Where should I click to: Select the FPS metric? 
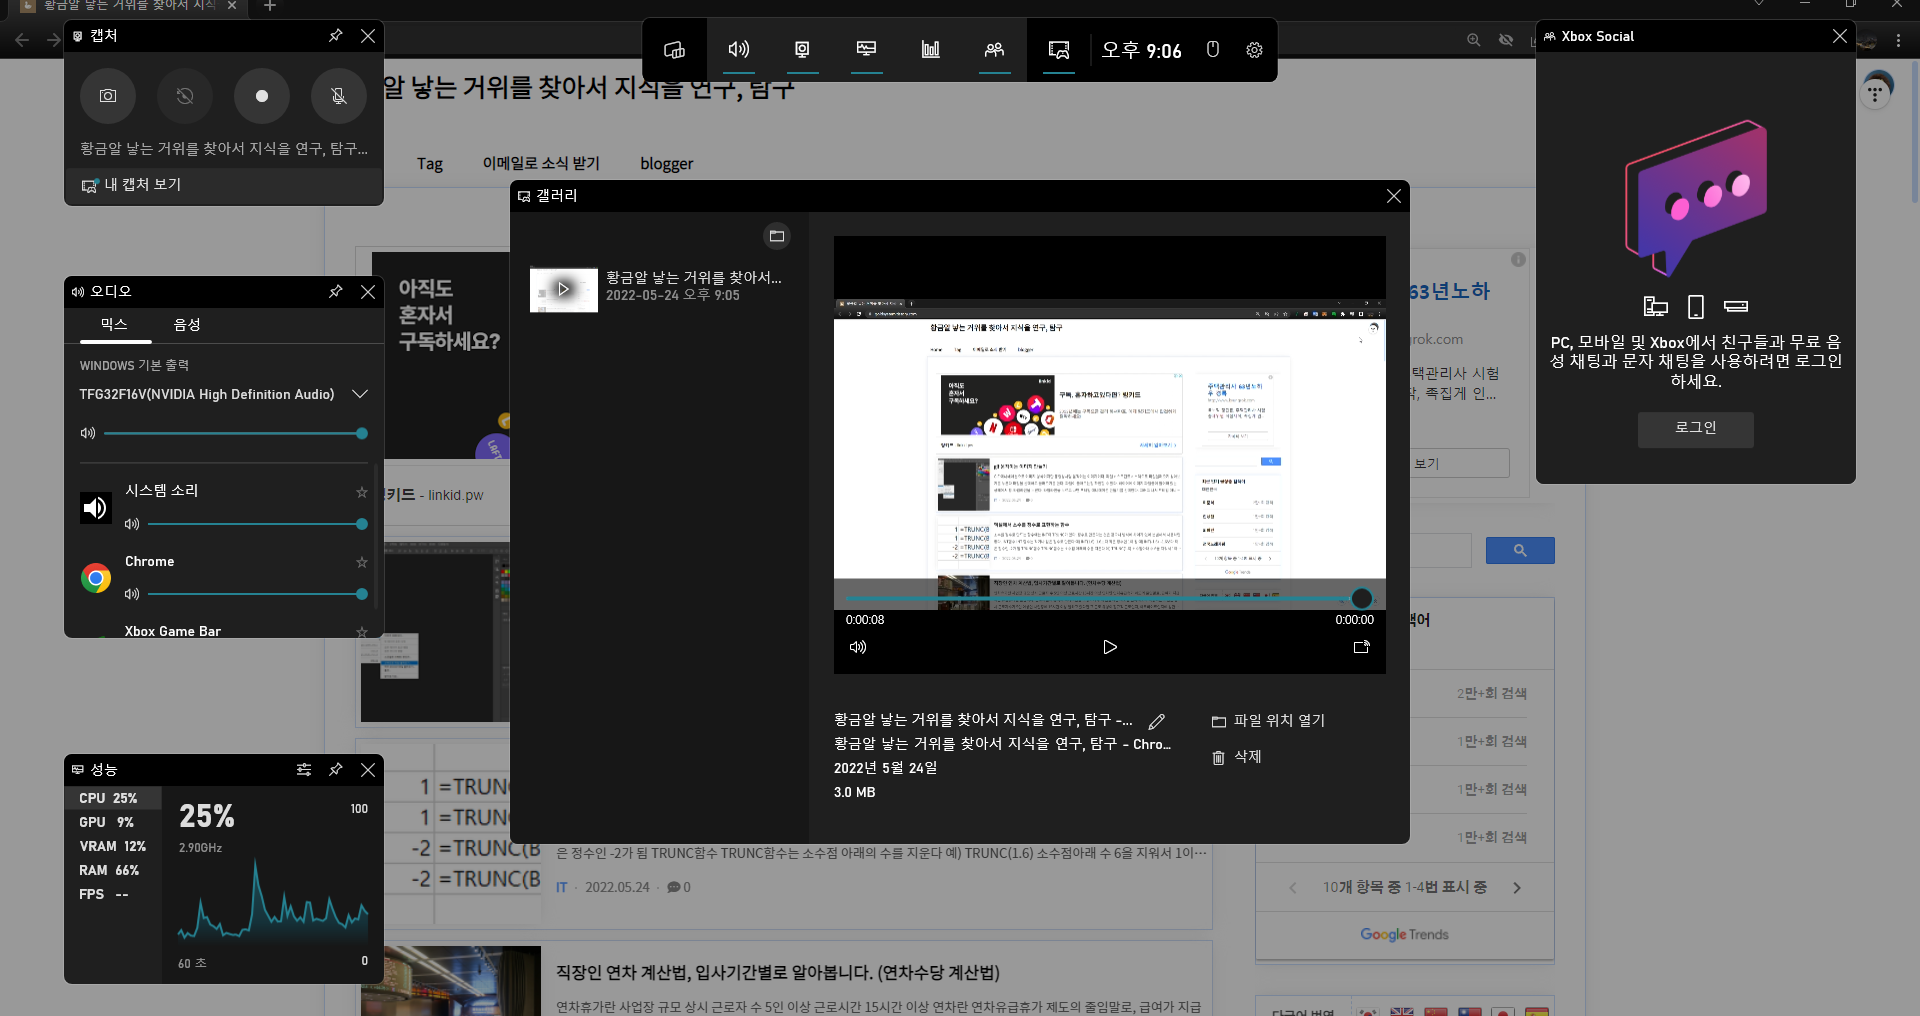click(x=113, y=894)
